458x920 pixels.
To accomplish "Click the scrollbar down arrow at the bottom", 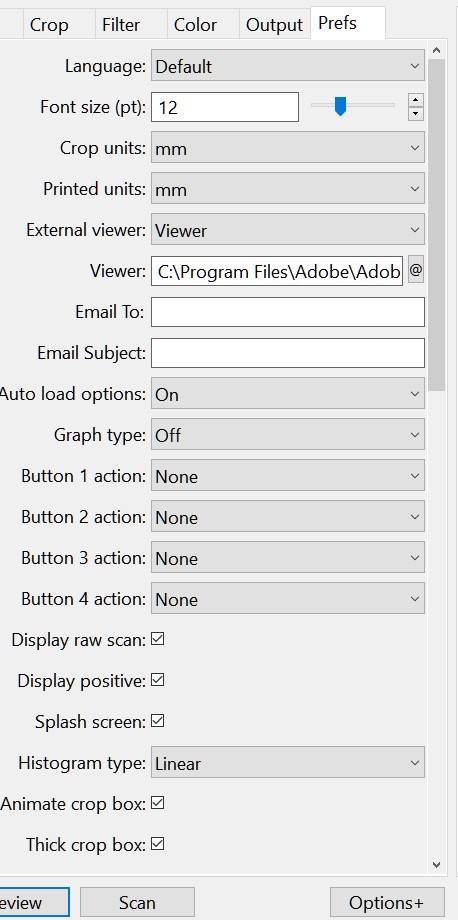I will point(436,864).
